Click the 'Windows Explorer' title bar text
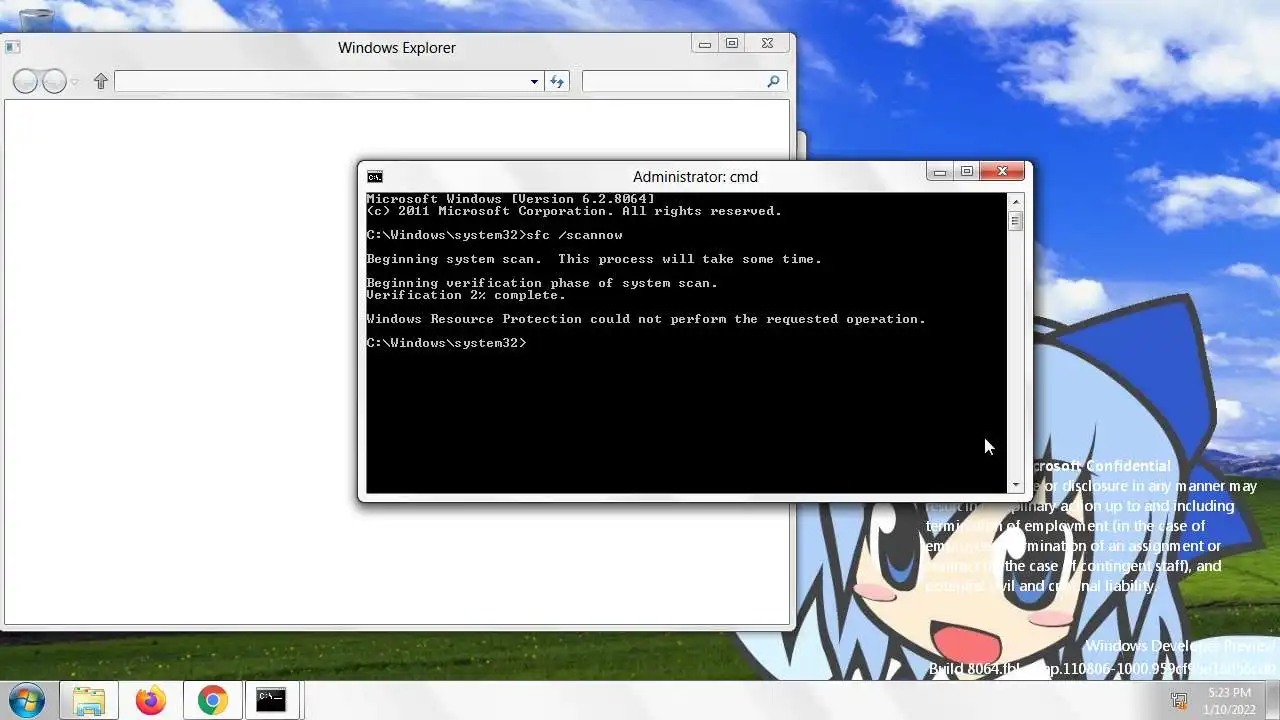Screen dimensions: 1280x720 [x=397, y=48]
